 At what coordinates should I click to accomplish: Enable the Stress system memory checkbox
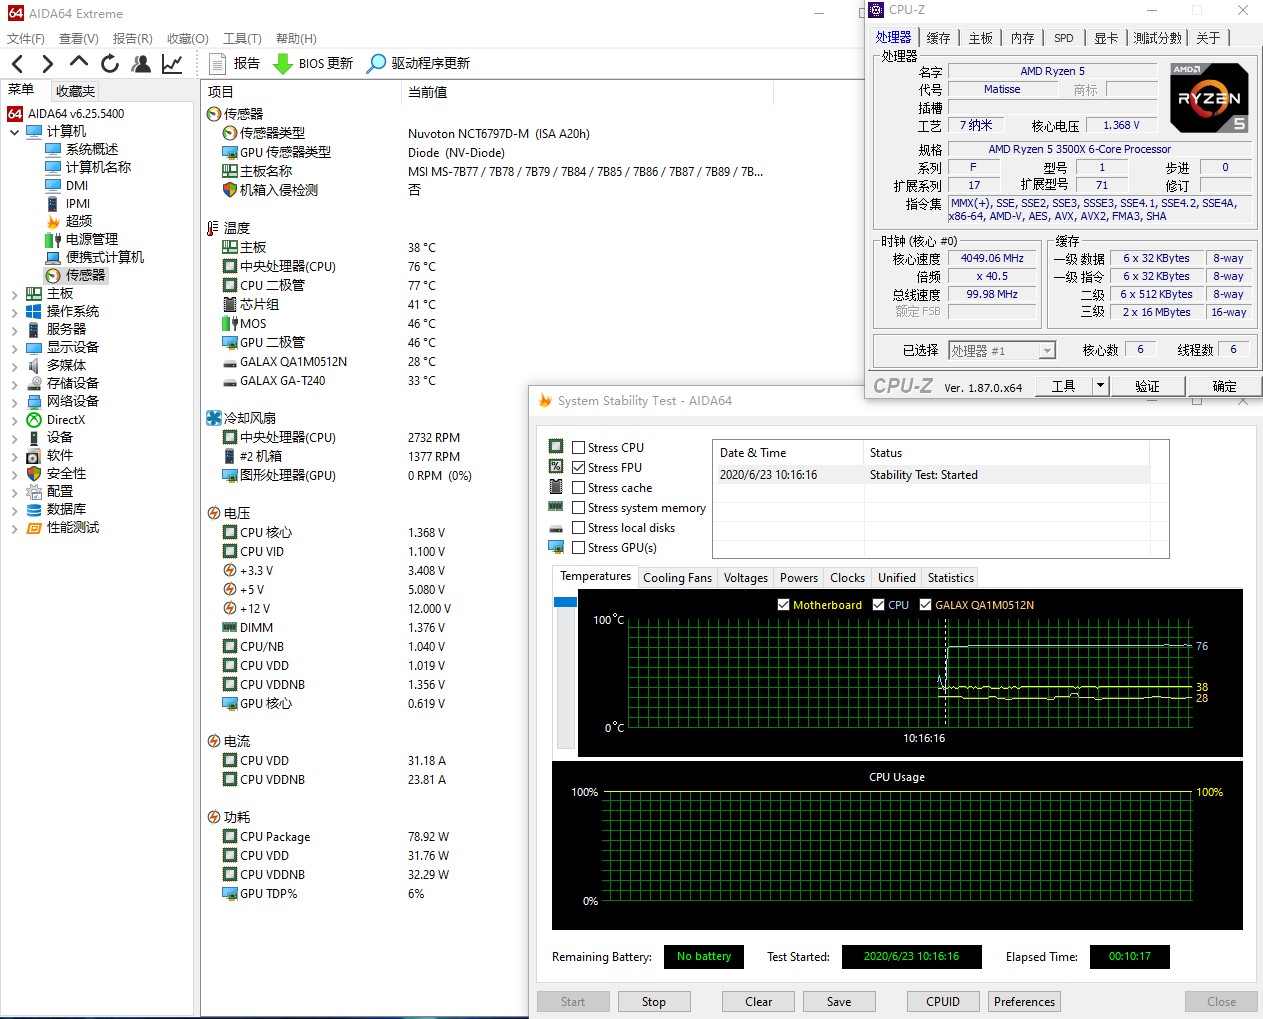[x=578, y=507]
